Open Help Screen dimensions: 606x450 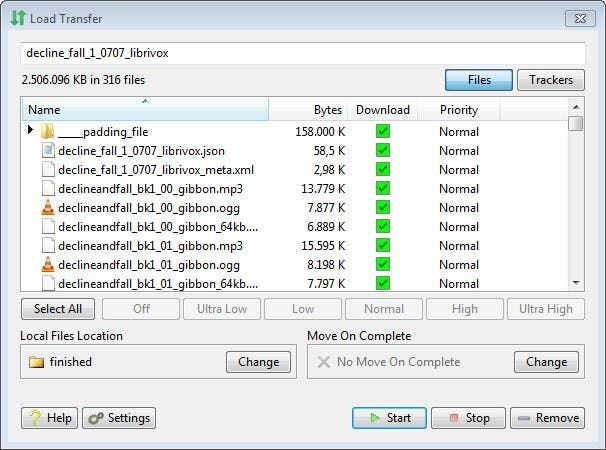[x=49, y=418]
